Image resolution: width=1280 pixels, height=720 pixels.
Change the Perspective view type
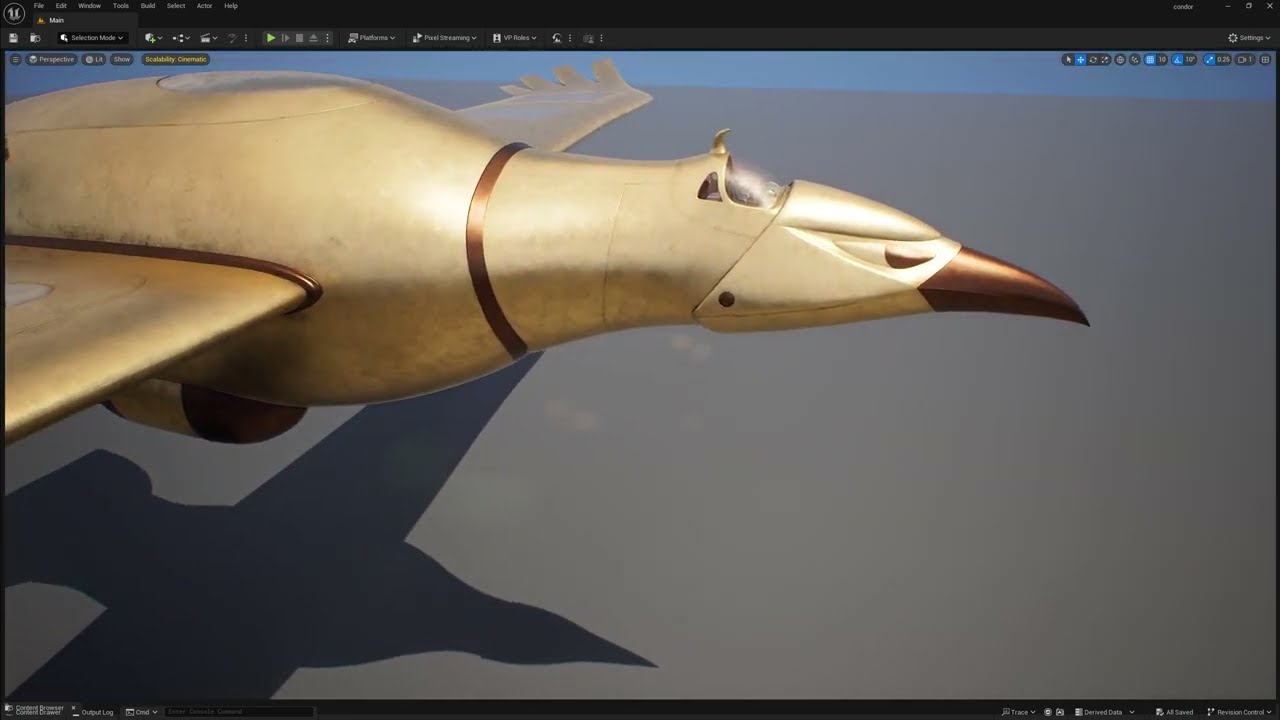pos(51,59)
